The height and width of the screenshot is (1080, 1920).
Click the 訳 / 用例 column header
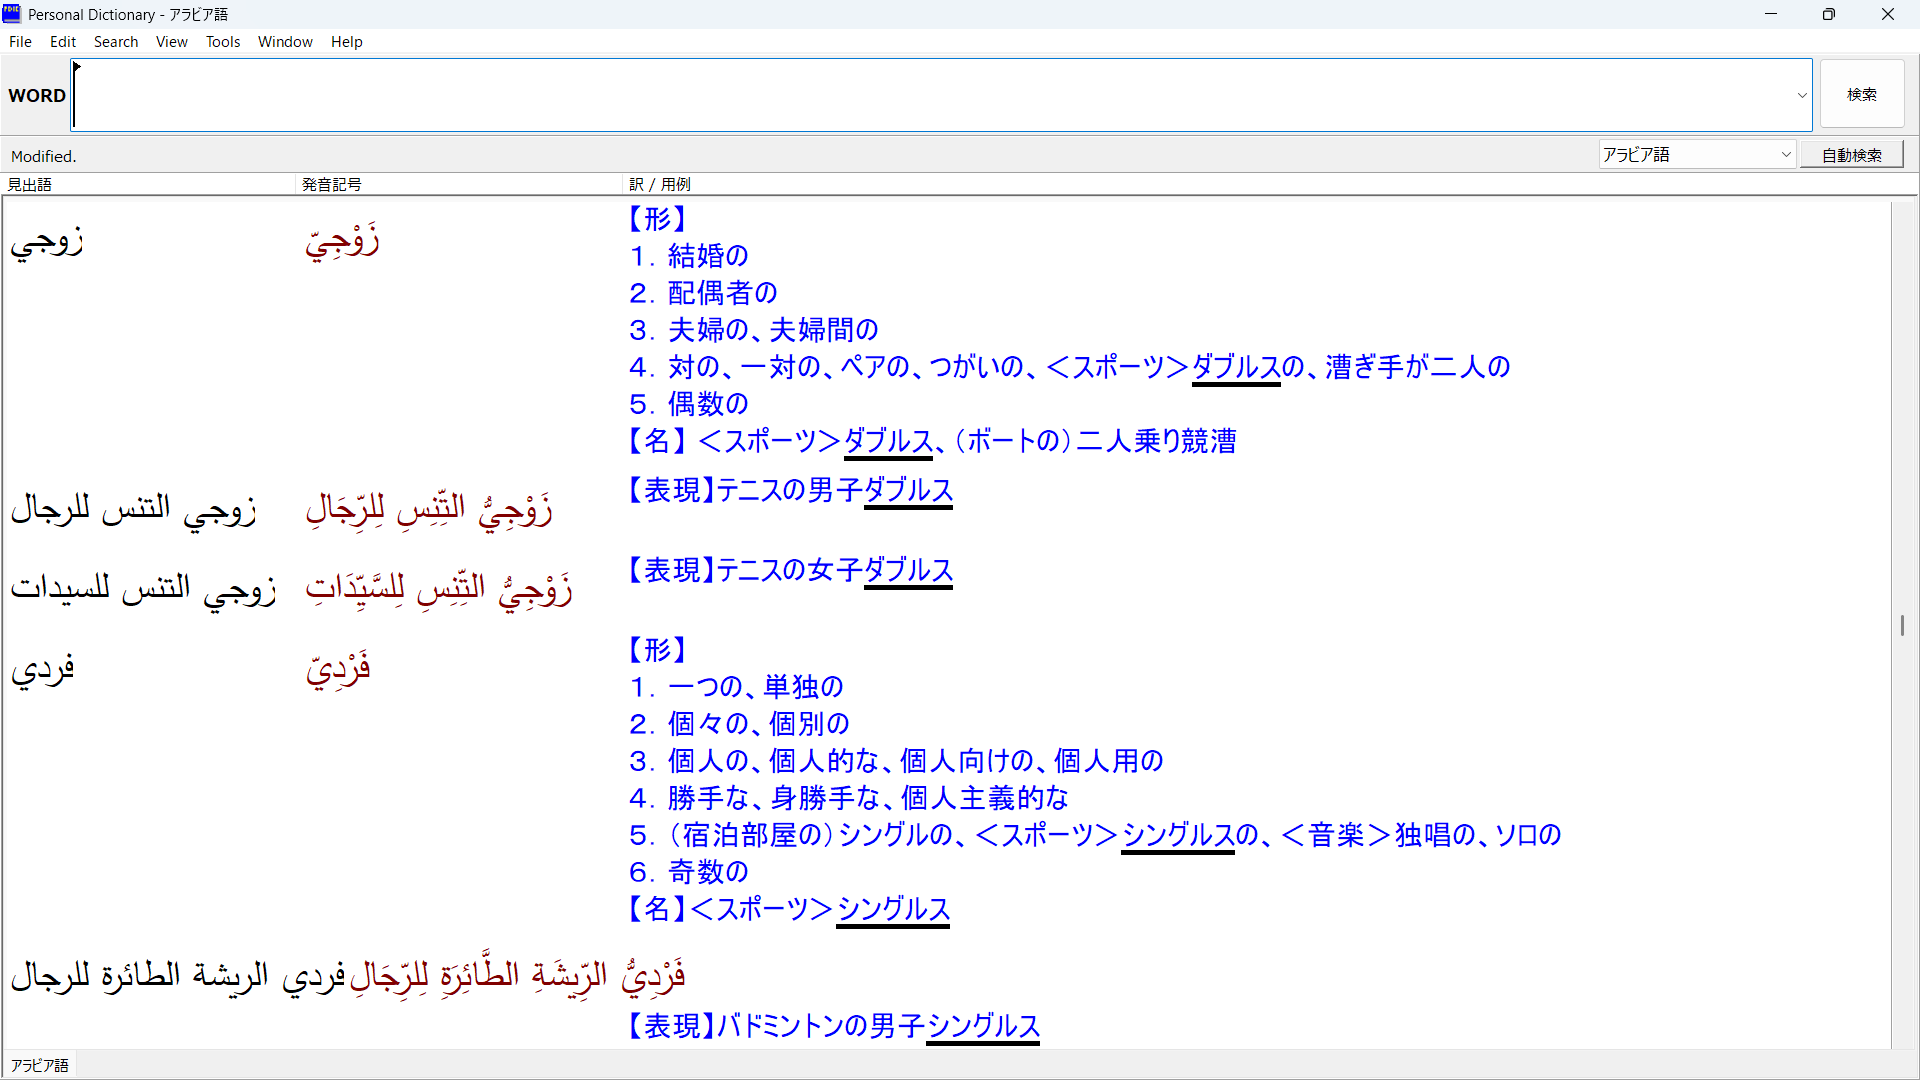(x=660, y=185)
